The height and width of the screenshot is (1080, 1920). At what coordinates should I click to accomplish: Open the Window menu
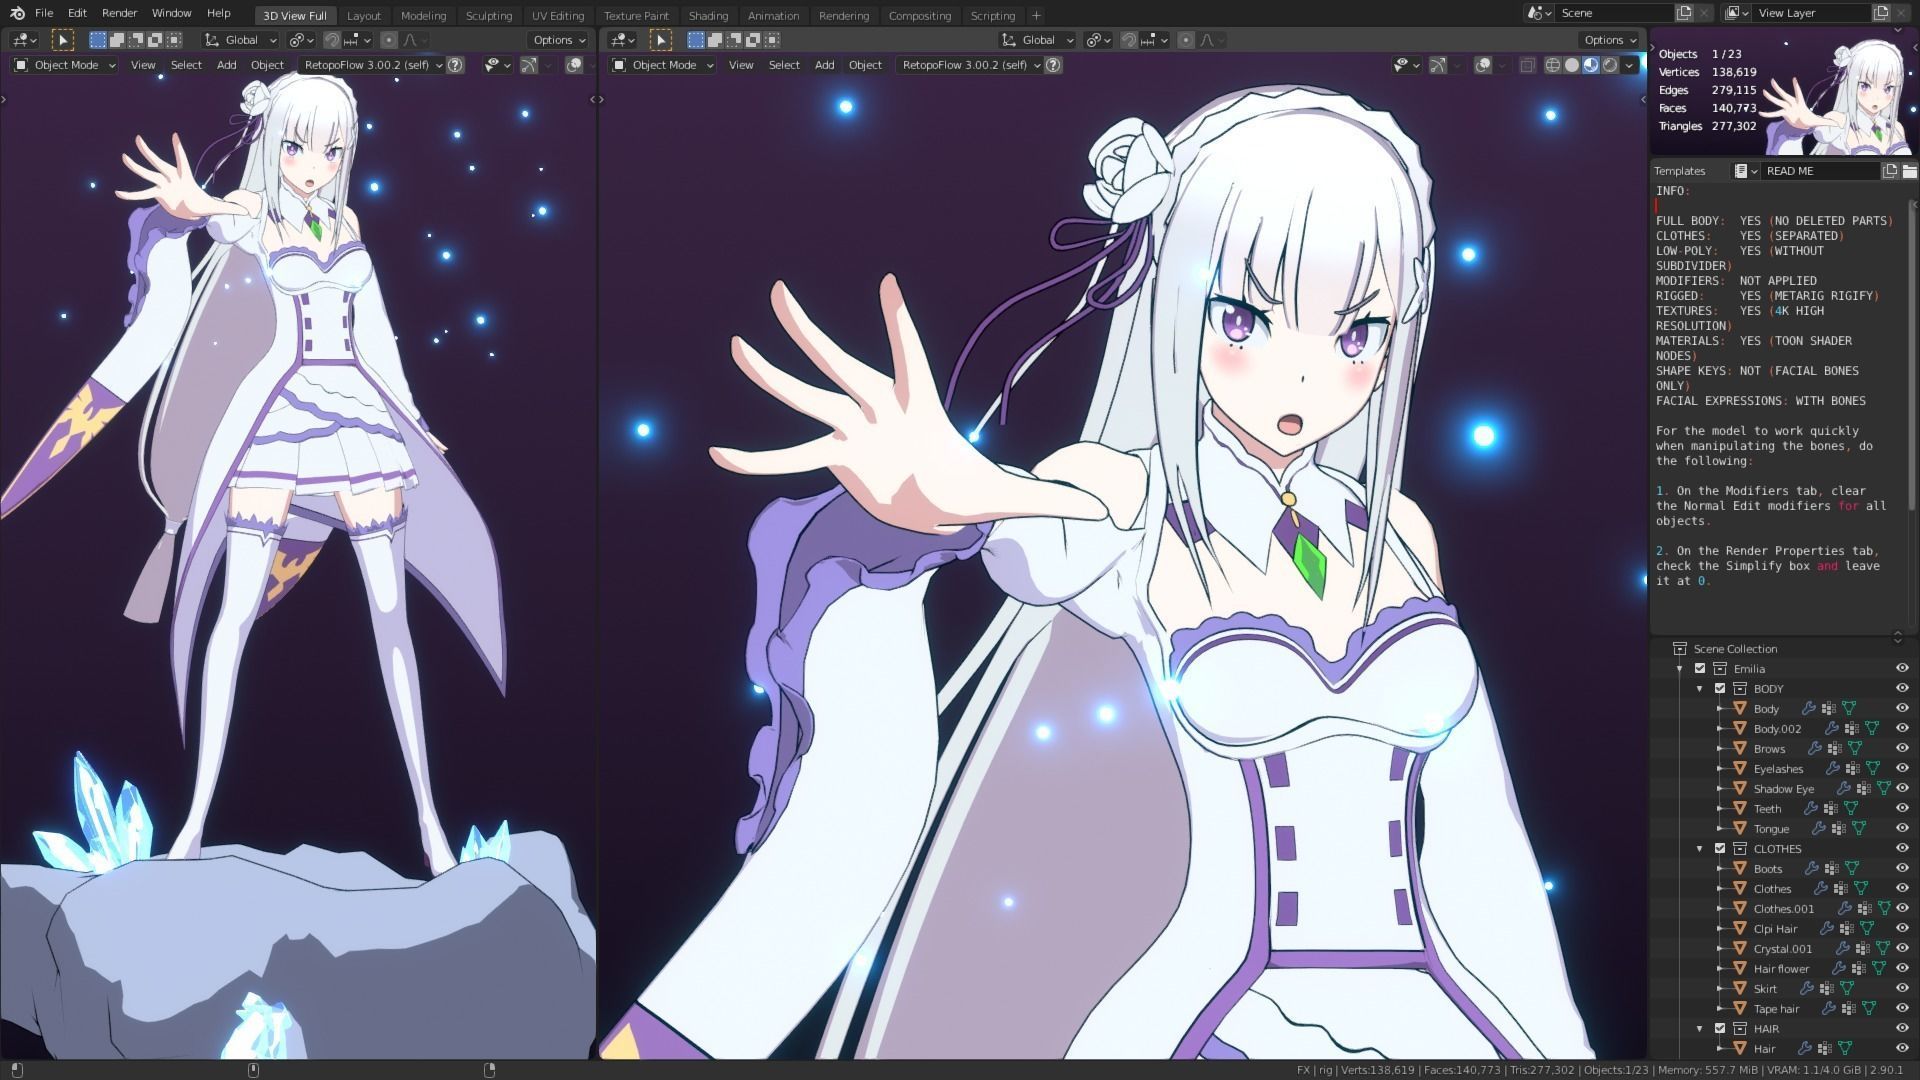[x=171, y=13]
